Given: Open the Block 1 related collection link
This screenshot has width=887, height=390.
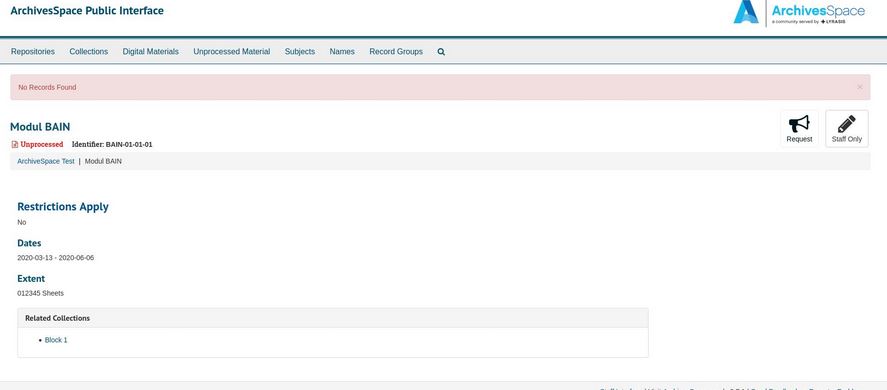Looking at the screenshot, I should click(x=56, y=340).
